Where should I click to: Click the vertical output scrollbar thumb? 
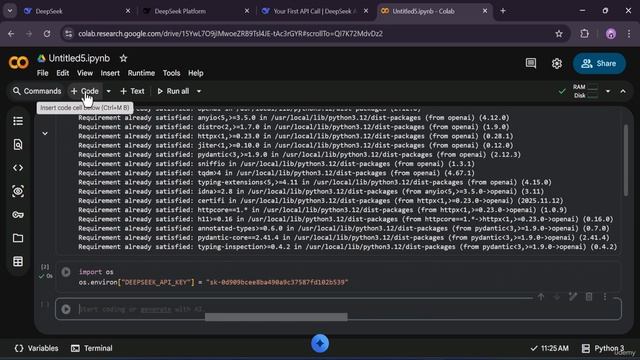(626, 160)
